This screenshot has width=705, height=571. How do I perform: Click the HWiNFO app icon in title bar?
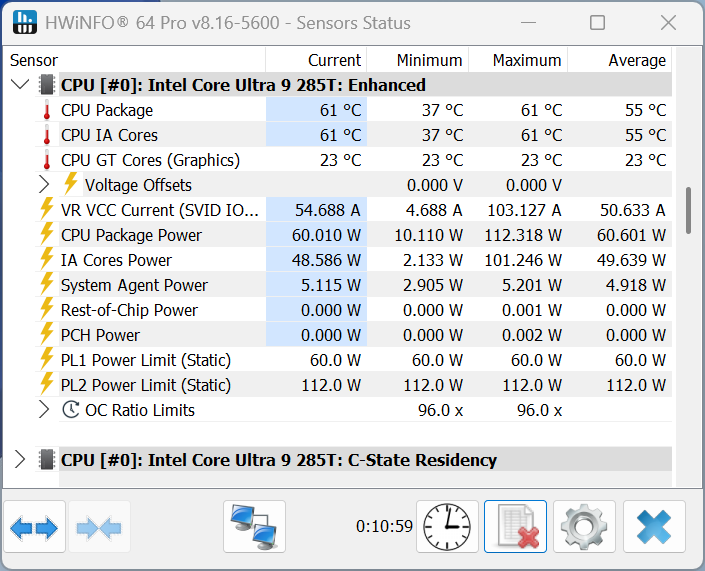coord(25,22)
